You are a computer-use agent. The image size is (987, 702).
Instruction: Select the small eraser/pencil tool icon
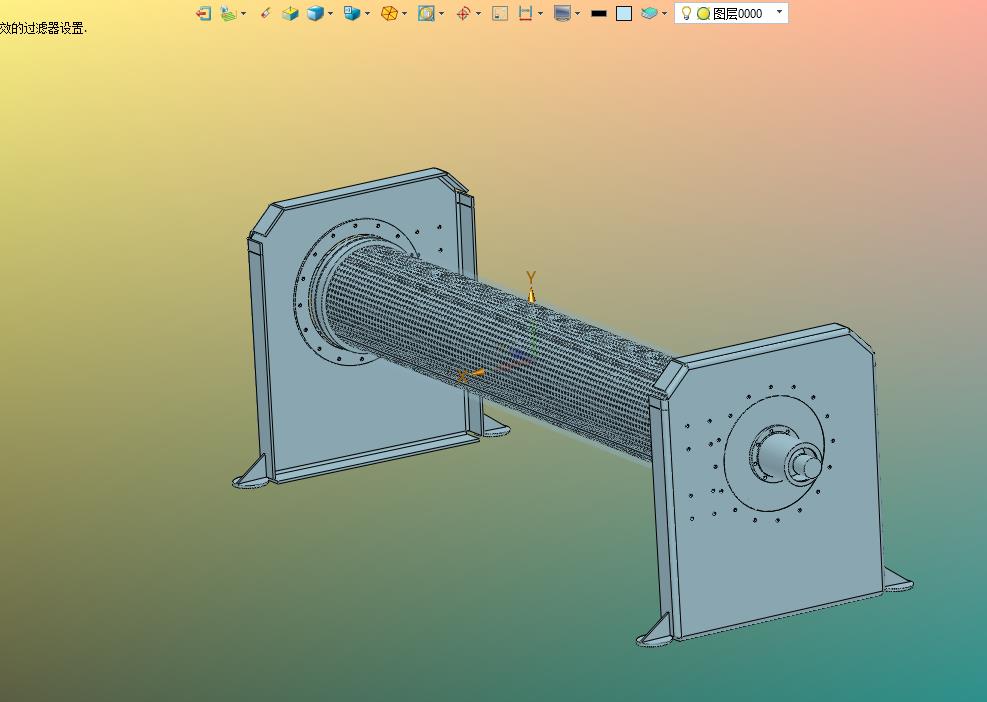click(266, 13)
